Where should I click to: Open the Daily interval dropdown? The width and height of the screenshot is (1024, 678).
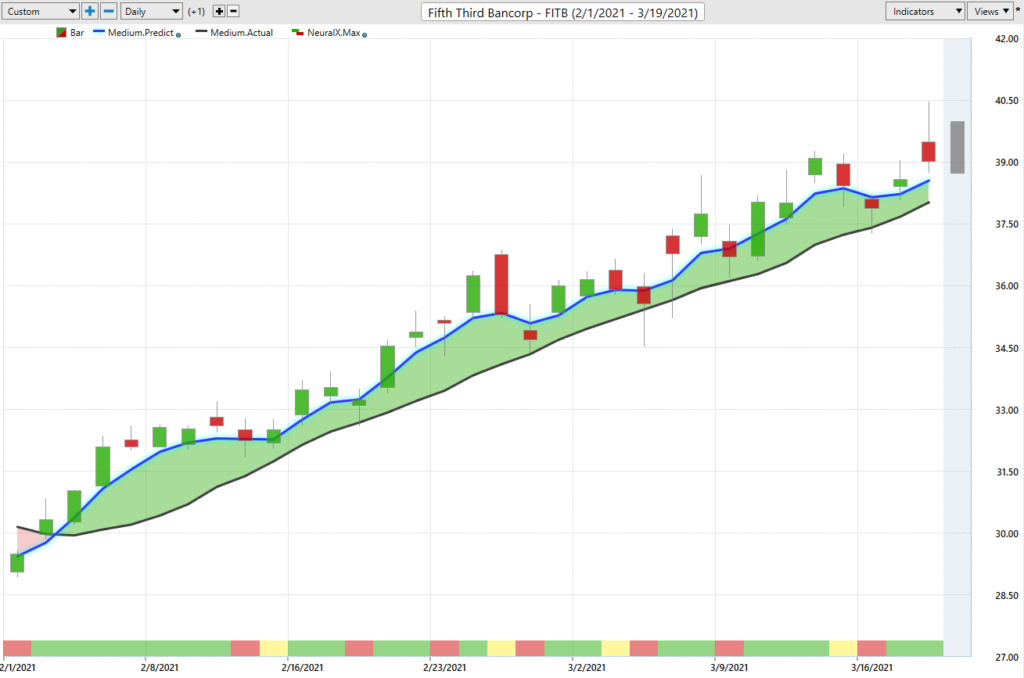(151, 11)
